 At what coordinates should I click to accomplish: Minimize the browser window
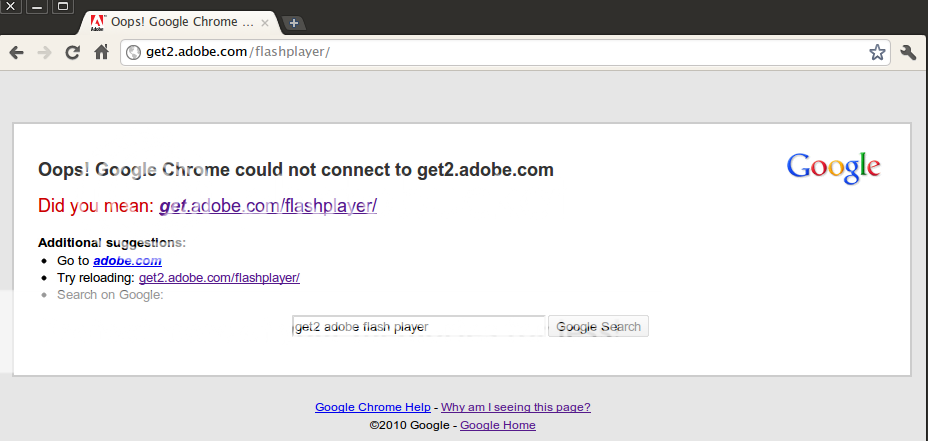tap(37, 7)
